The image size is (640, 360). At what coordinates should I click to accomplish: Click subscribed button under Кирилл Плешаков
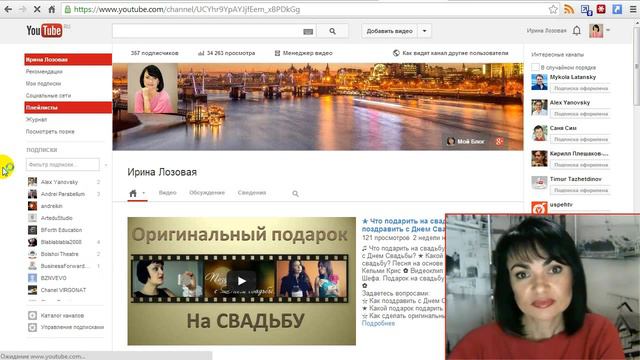580,165
